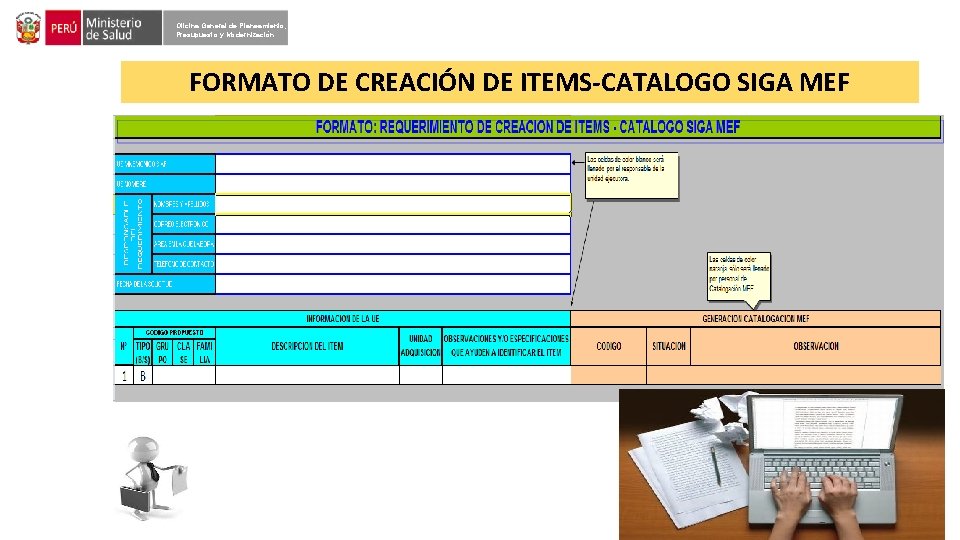
Task: Click the UE MNEMONICO SIAF label cell
Action: click(x=165, y=163)
